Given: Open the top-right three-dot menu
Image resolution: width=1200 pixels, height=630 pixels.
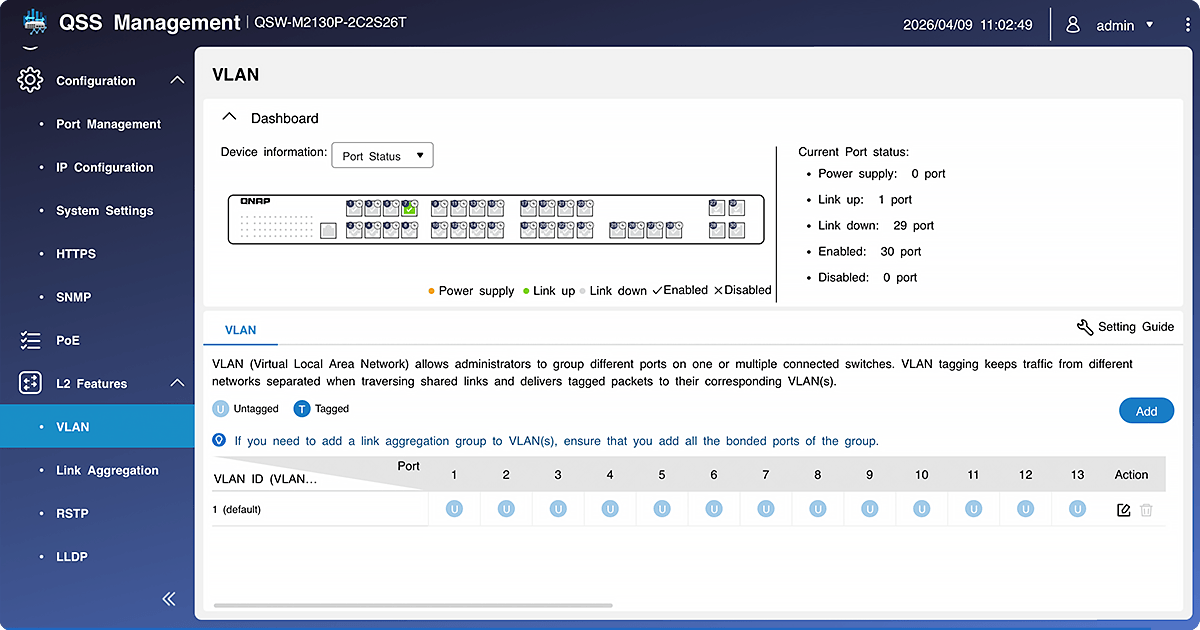Looking at the screenshot, I should click(x=1184, y=25).
